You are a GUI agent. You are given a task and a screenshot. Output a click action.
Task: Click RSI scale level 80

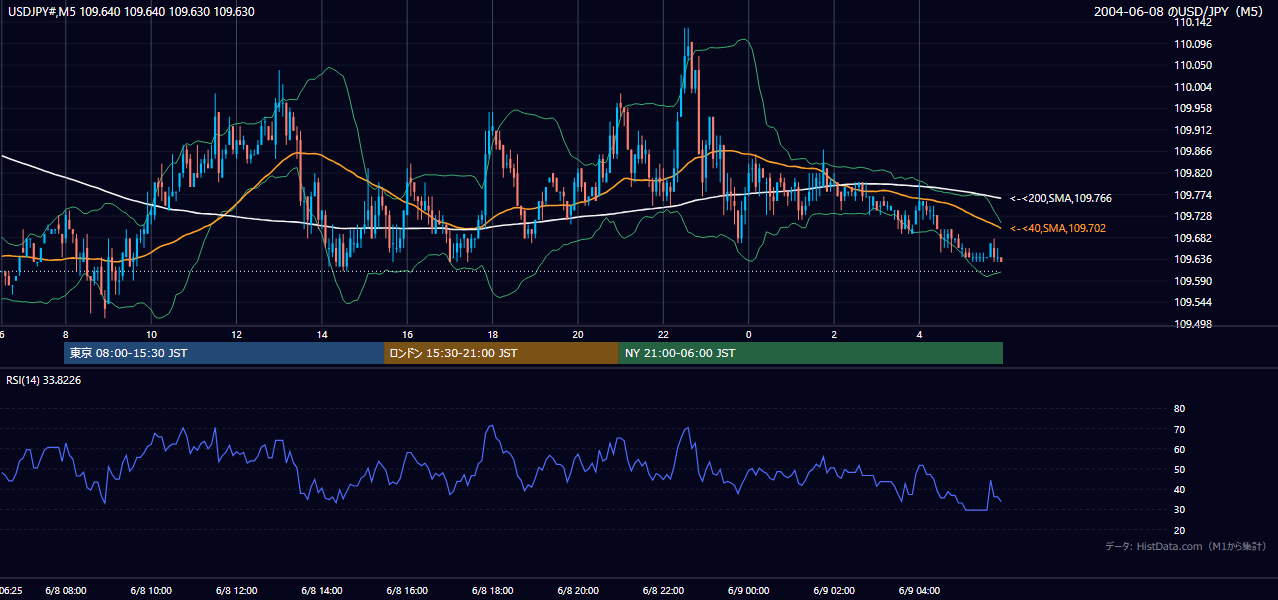(x=1179, y=409)
